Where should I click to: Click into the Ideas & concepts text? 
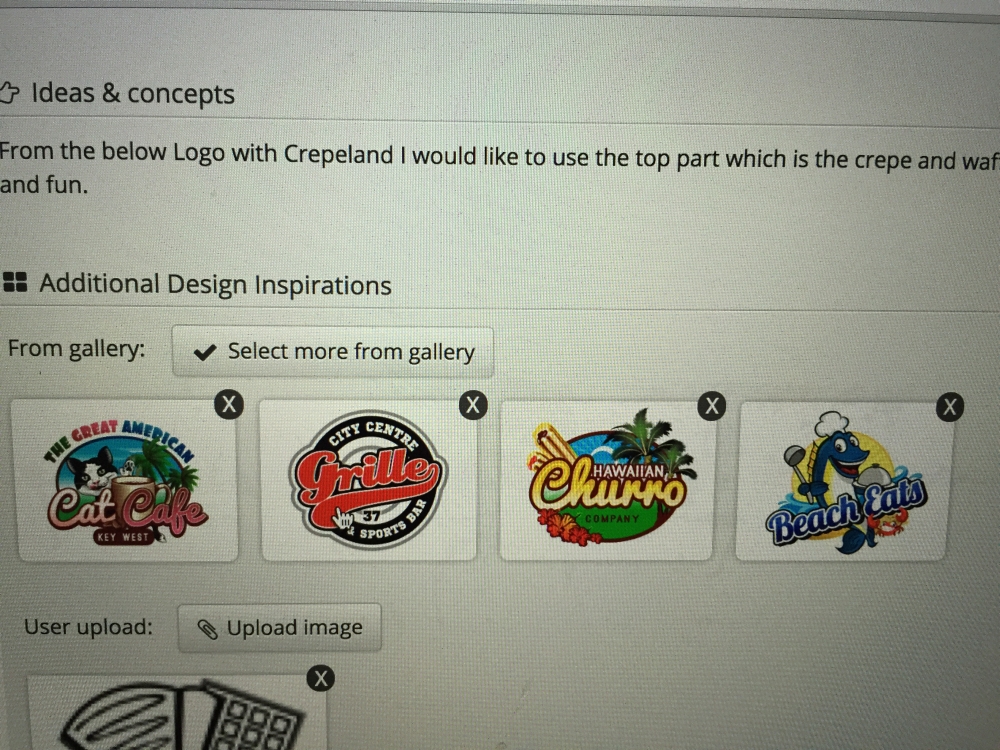(x=499, y=169)
